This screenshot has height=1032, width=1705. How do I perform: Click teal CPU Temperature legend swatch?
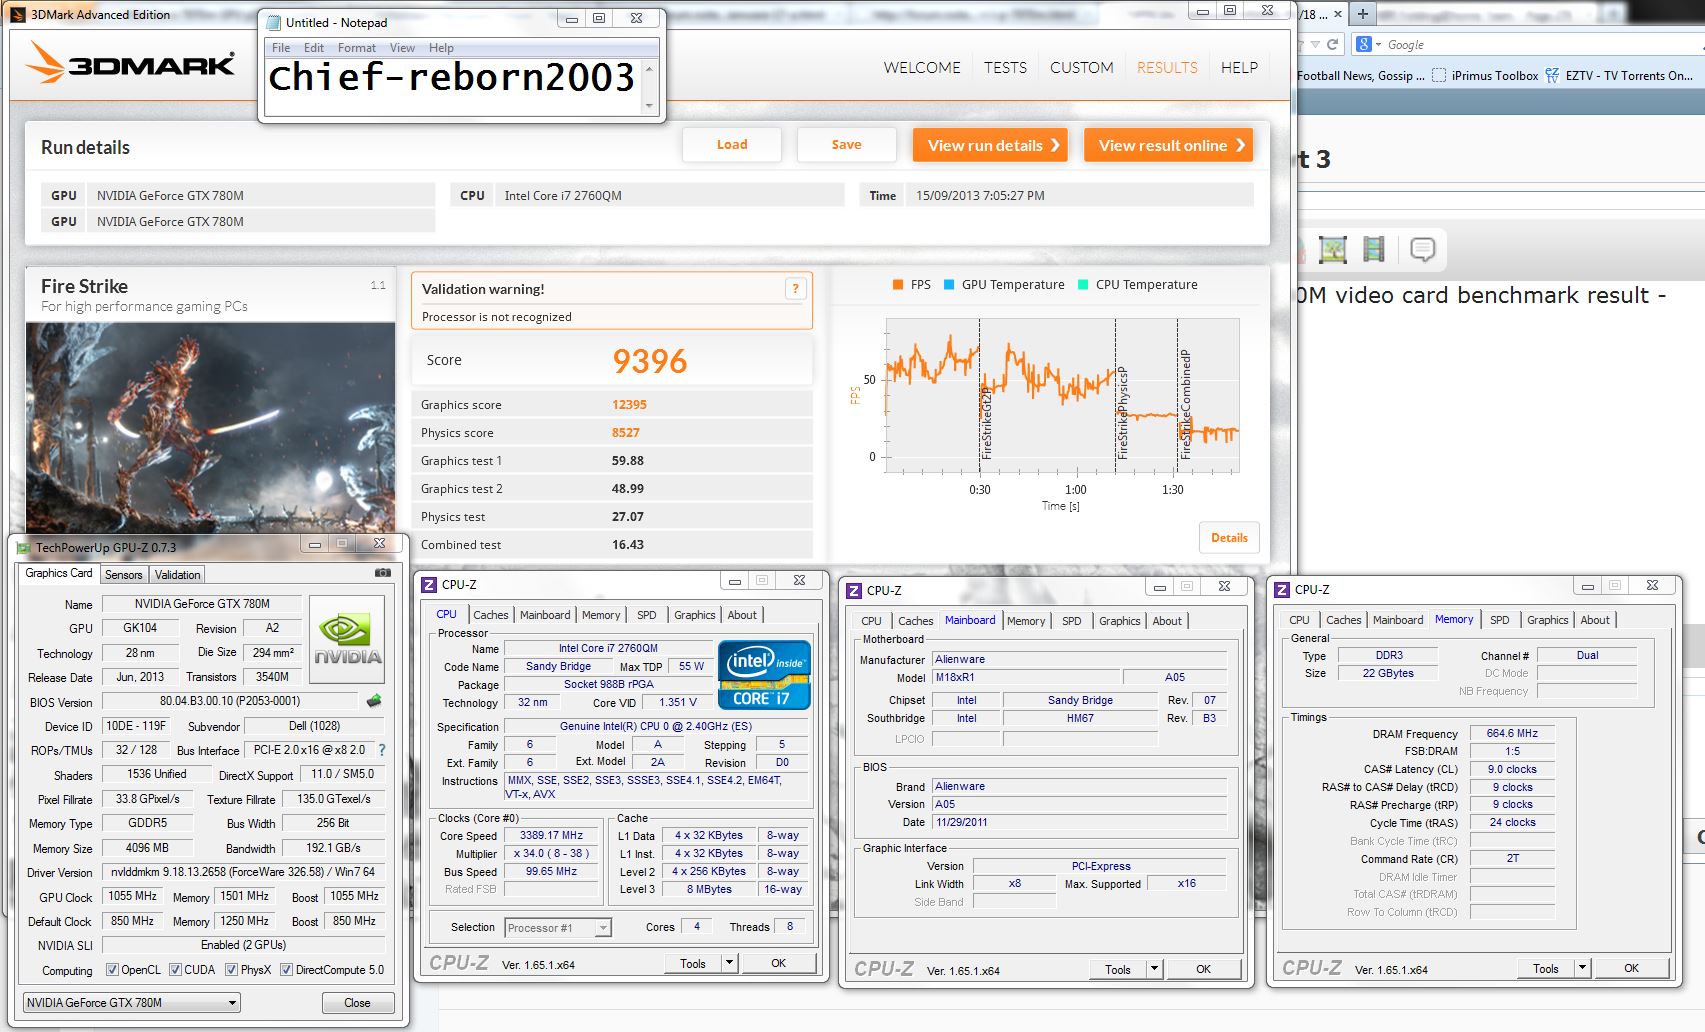1083,284
